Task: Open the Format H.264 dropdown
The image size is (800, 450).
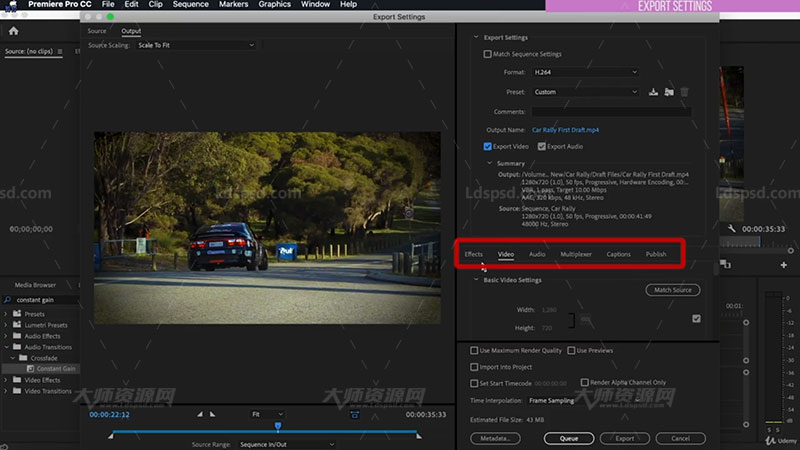Action: [585, 72]
